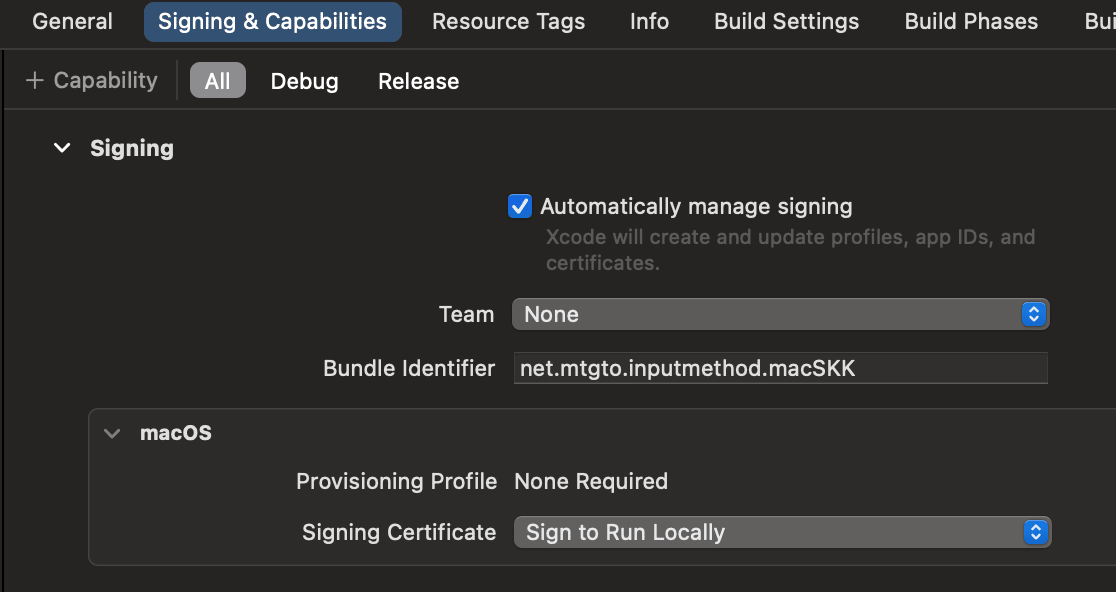Click the macOS section disclosure triangle
The height and width of the screenshot is (592, 1116).
(111, 433)
